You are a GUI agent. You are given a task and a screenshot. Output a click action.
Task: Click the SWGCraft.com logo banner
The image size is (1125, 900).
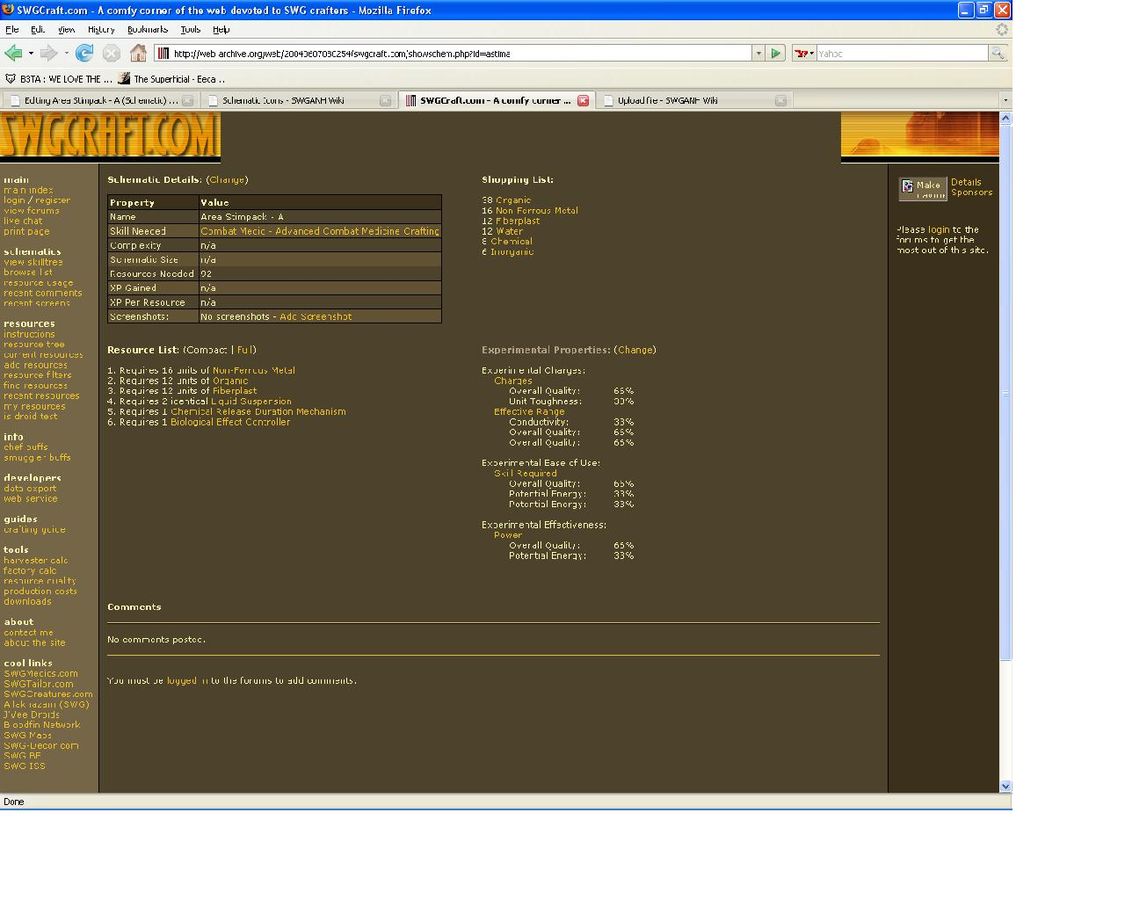(x=110, y=137)
